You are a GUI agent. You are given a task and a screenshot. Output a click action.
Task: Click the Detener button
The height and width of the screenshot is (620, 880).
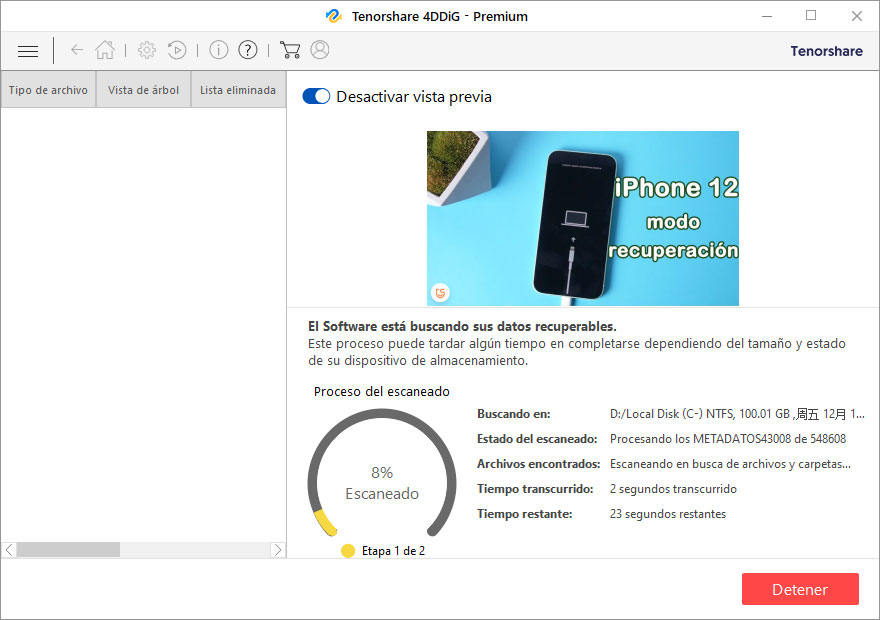(x=800, y=589)
